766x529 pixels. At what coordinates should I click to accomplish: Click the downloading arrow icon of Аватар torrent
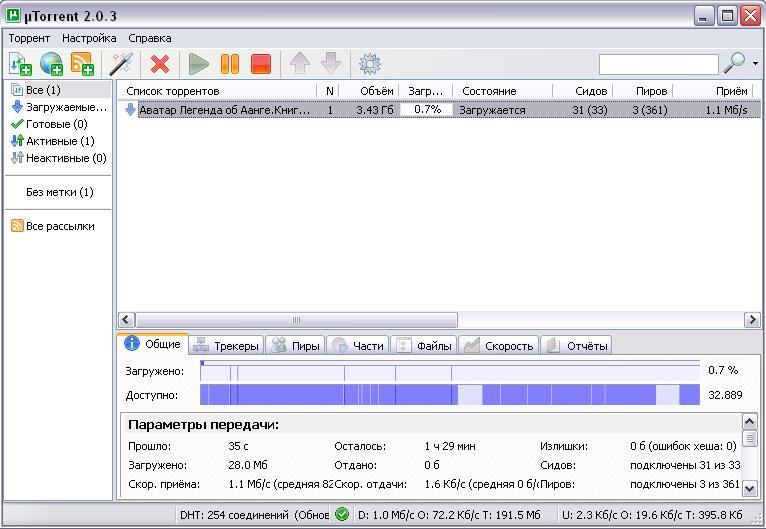(130, 109)
